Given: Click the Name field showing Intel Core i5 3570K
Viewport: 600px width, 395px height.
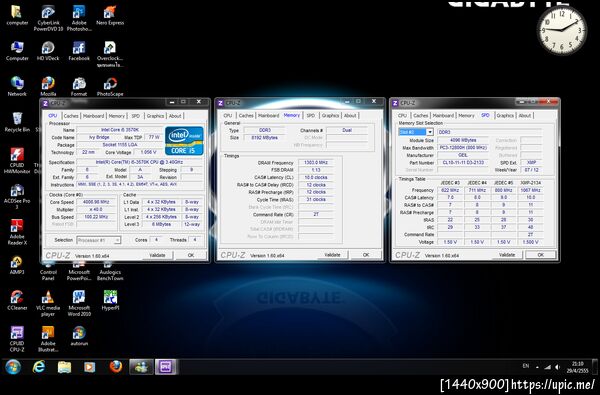Looking at the screenshot, I should (119, 130).
